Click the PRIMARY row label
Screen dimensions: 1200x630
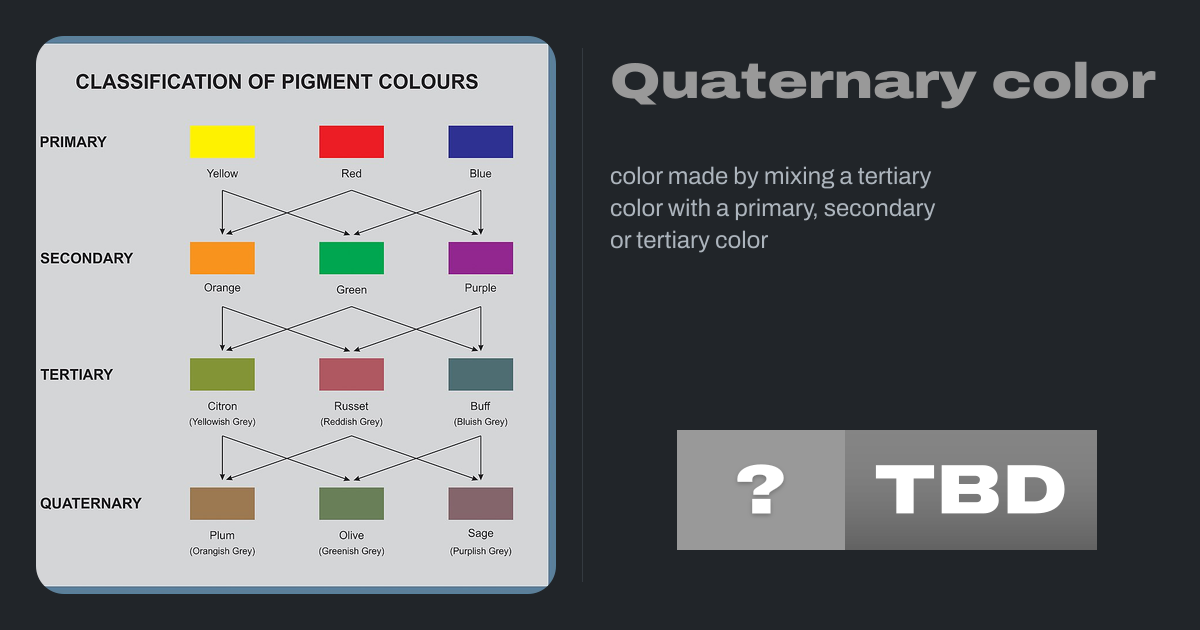click(x=73, y=142)
